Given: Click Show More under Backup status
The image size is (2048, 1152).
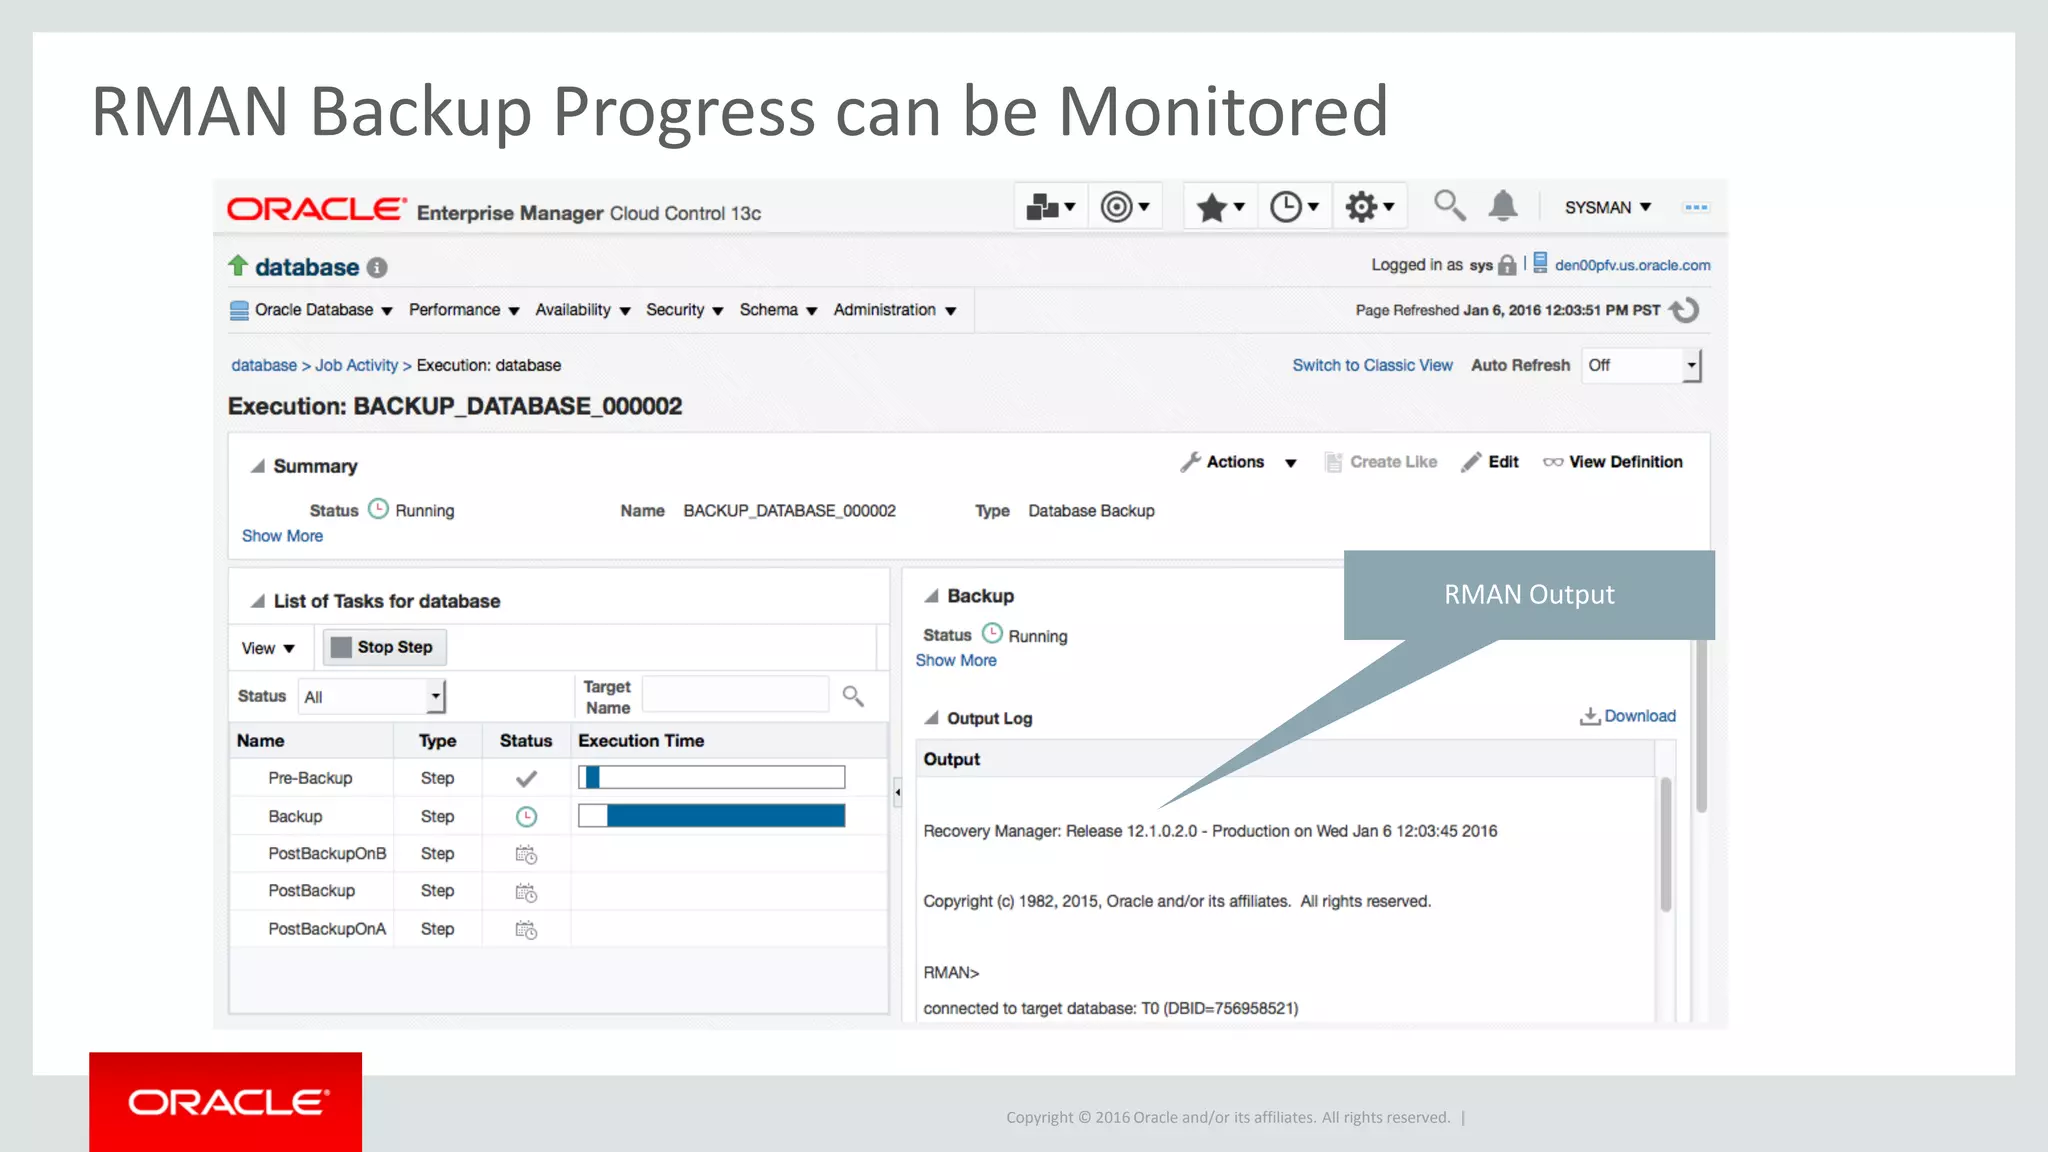Looking at the screenshot, I should click(956, 660).
